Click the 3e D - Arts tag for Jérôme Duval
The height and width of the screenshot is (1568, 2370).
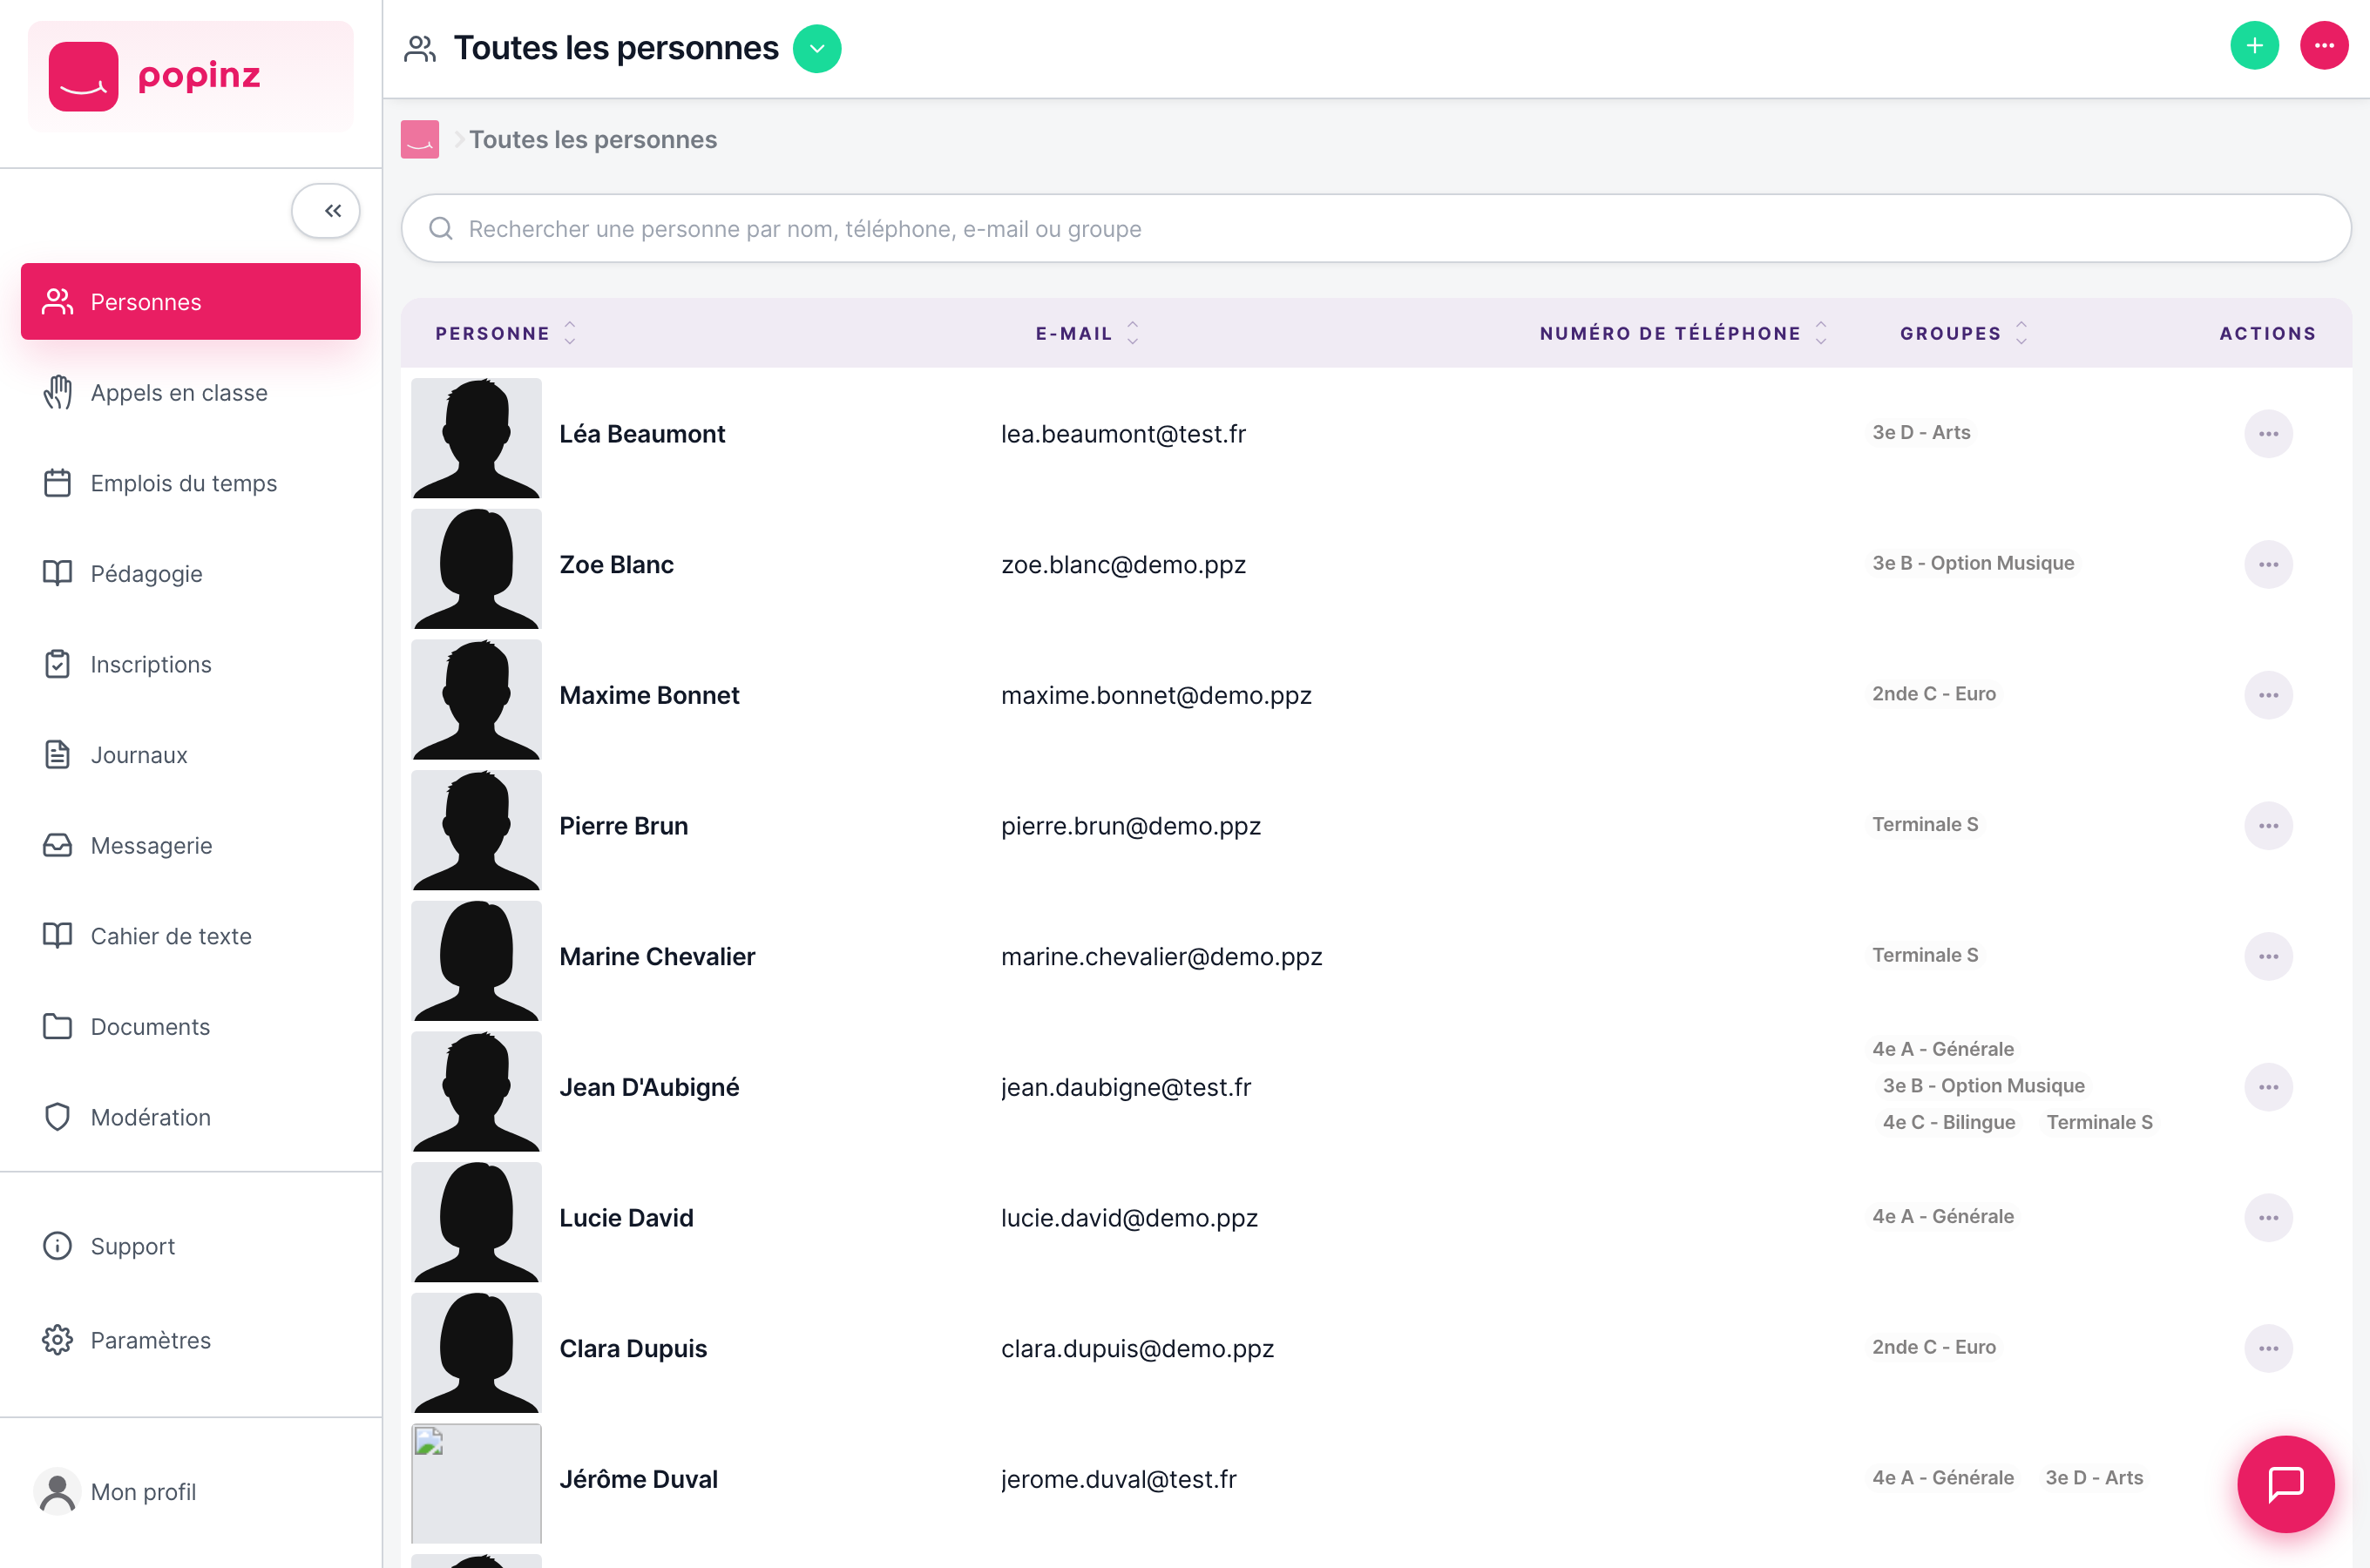coord(2094,1478)
